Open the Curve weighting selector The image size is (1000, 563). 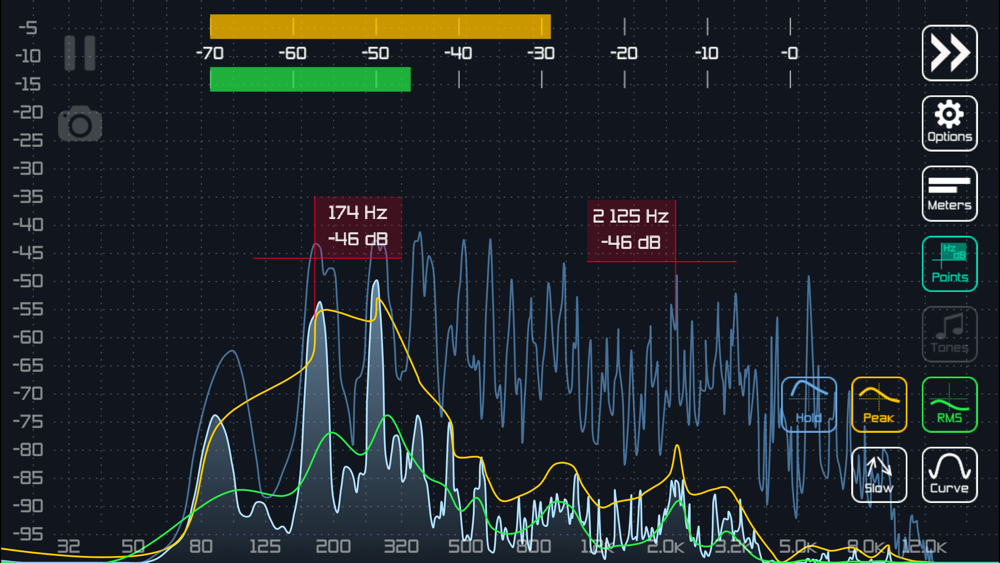tap(949, 475)
